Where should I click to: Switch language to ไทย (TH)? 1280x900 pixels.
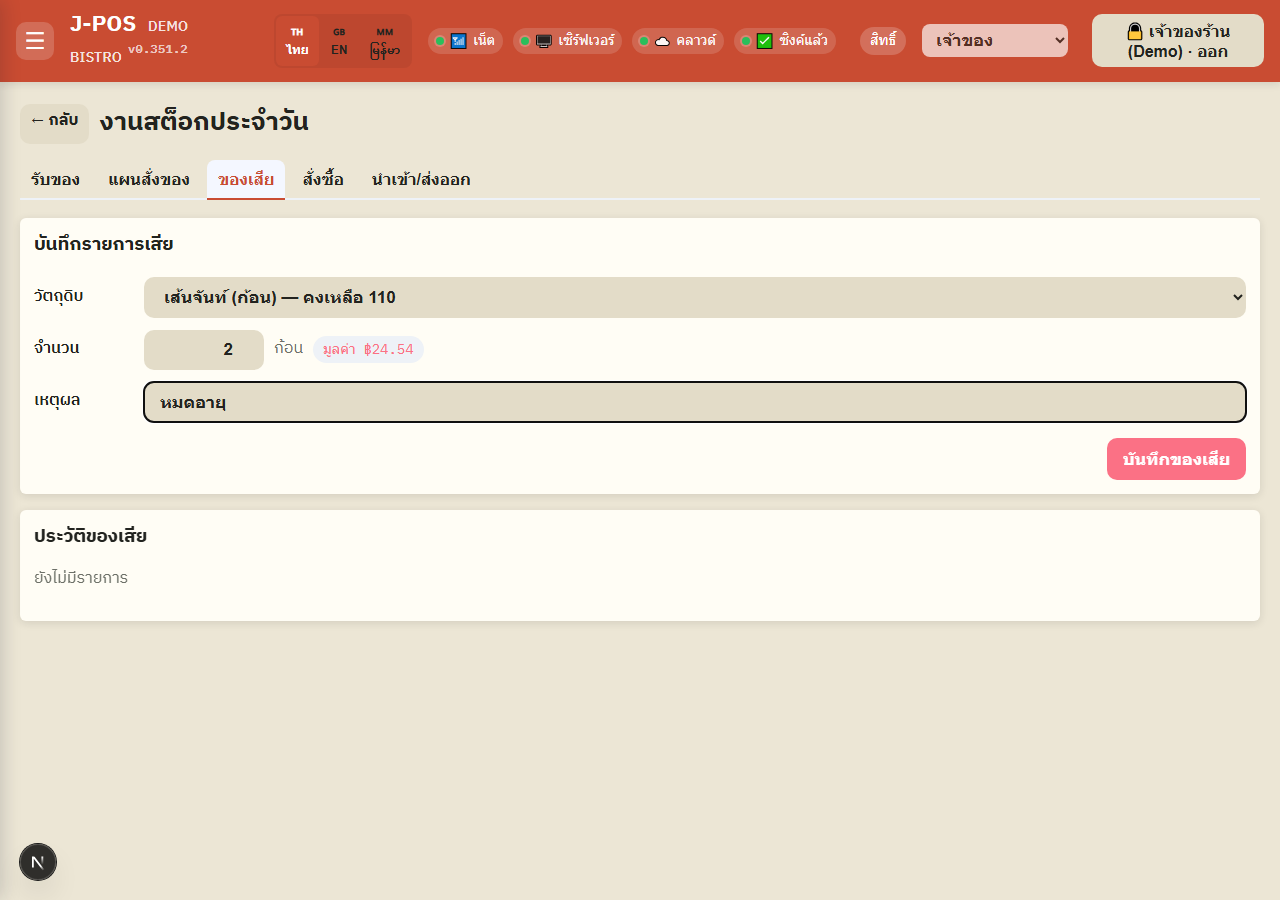[297, 41]
